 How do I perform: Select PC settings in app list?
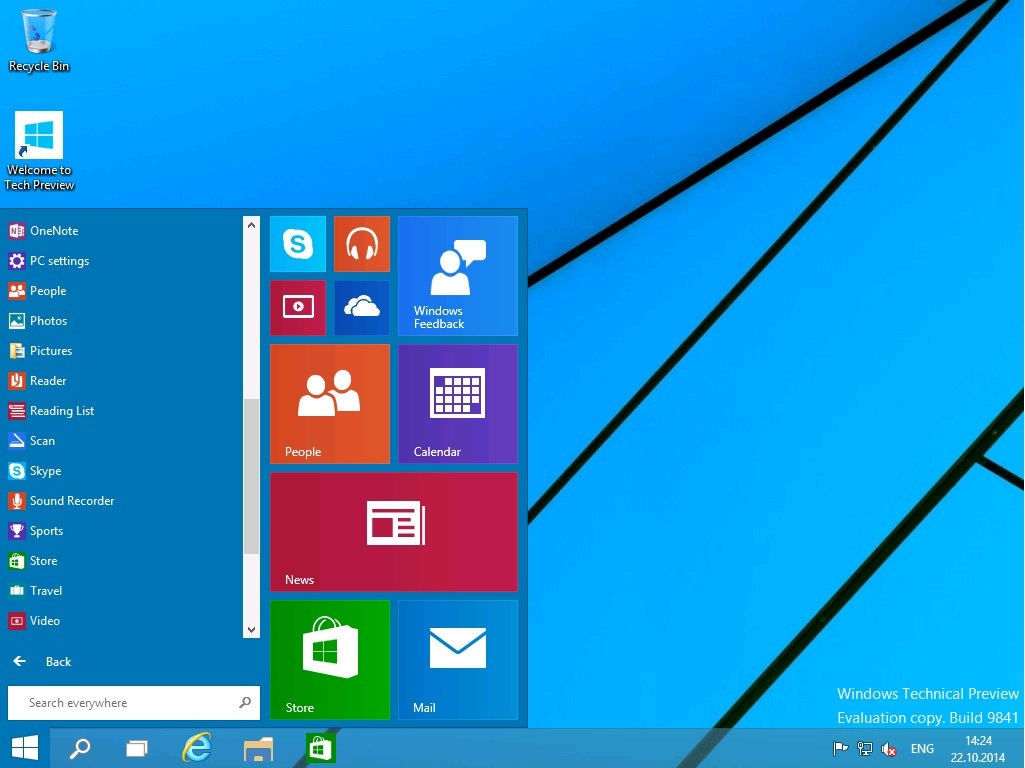tap(59, 261)
